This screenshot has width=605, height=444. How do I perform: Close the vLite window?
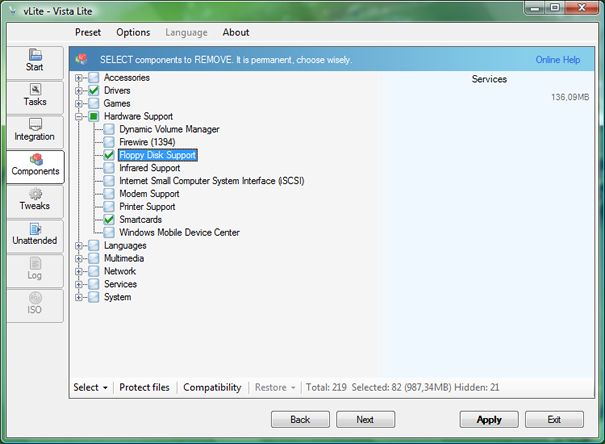coord(582,7)
